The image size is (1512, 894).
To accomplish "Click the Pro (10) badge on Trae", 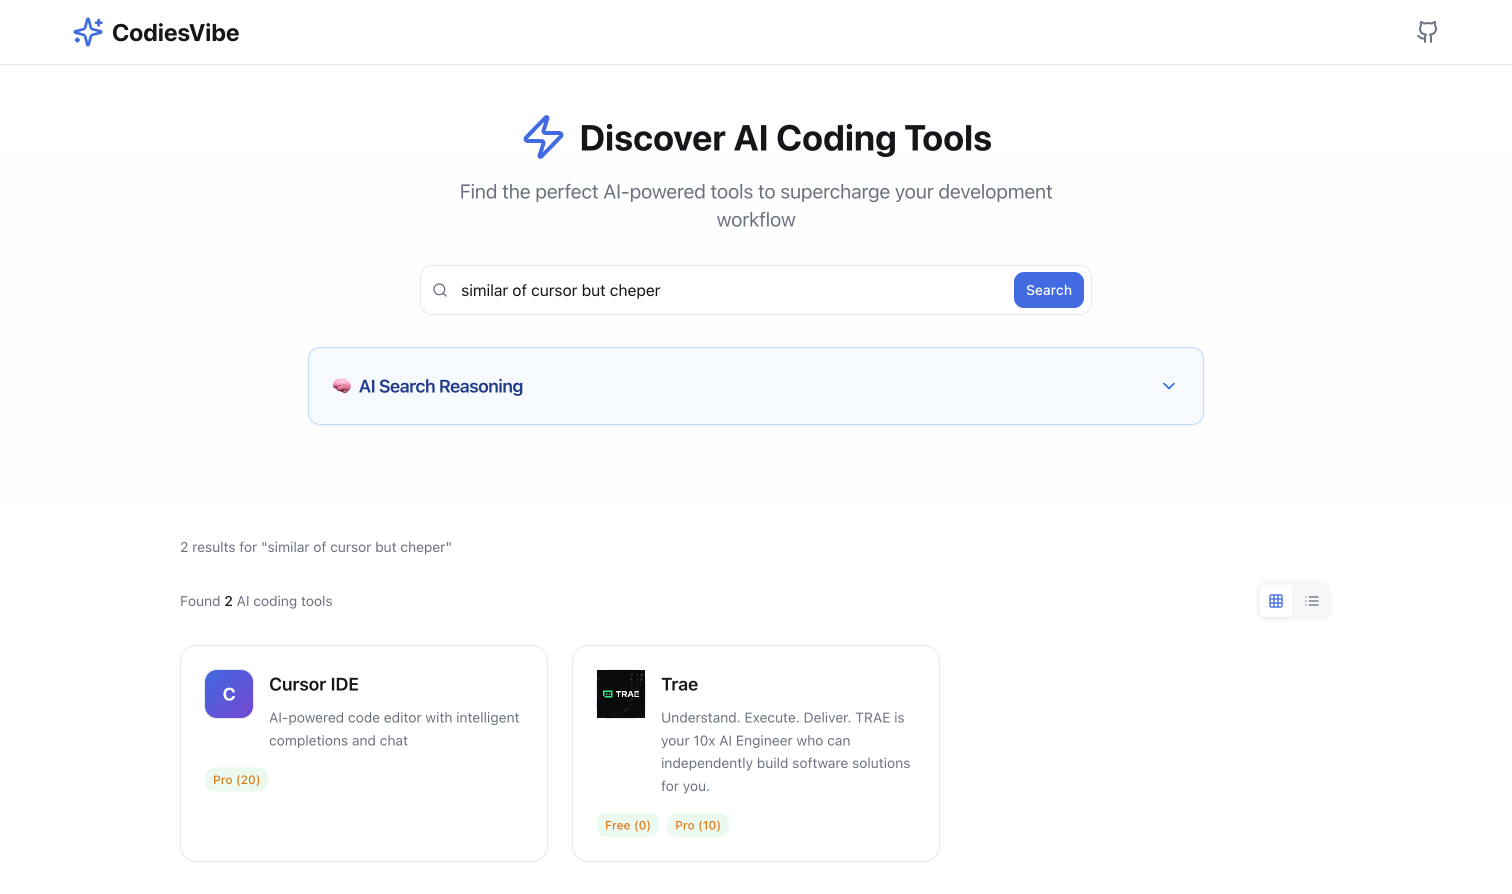I will [x=698, y=825].
